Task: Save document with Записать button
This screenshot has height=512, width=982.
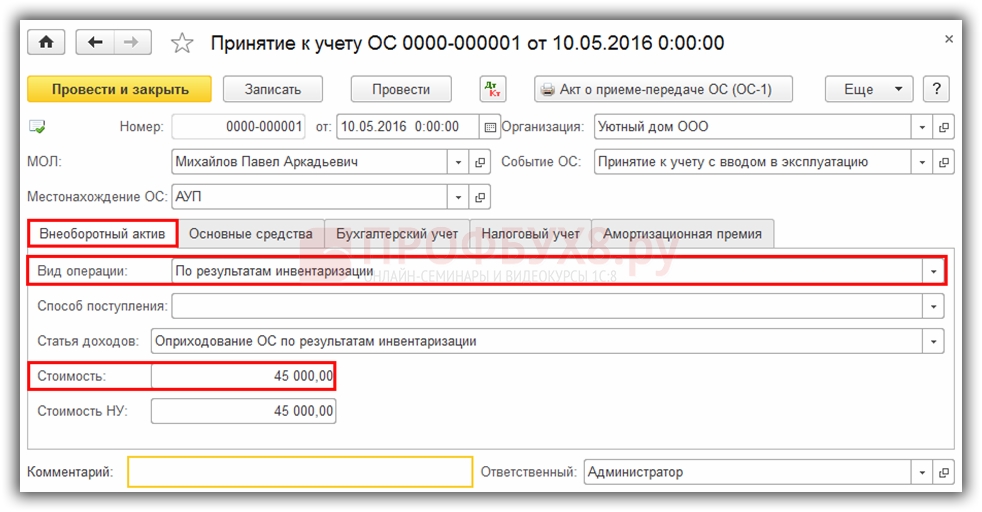Action: click(x=272, y=90)
